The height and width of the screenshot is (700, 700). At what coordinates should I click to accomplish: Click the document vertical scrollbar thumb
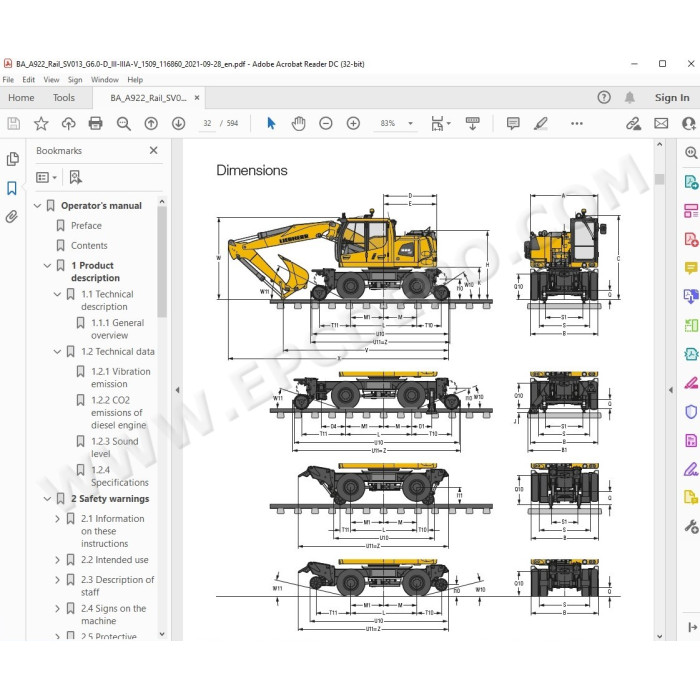pyautogui.click(x=659, y=179)
